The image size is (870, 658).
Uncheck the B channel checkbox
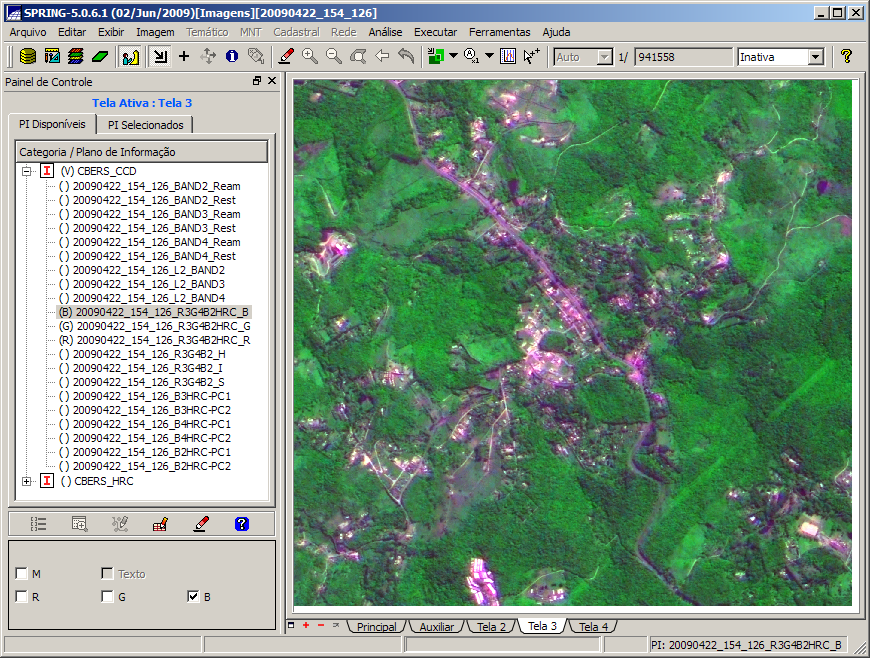[x=193, y=597]
